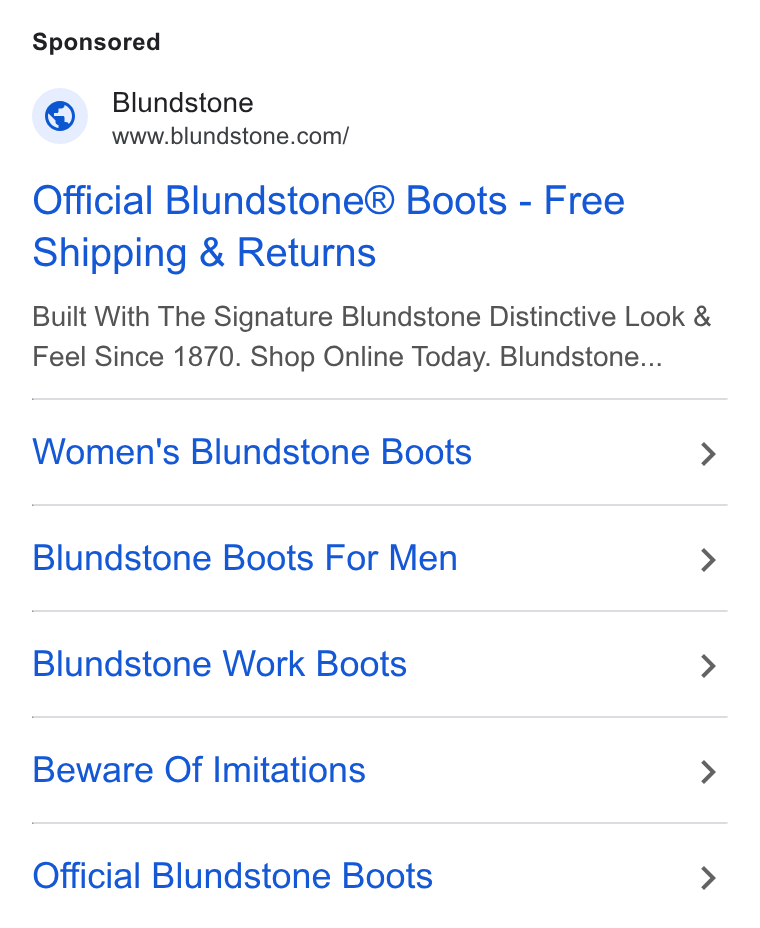Image resolution: width=760 pixels, height=928 pixels.
Task: Open the Official Blundstone Boots headline link
Action: click(329, 226)
